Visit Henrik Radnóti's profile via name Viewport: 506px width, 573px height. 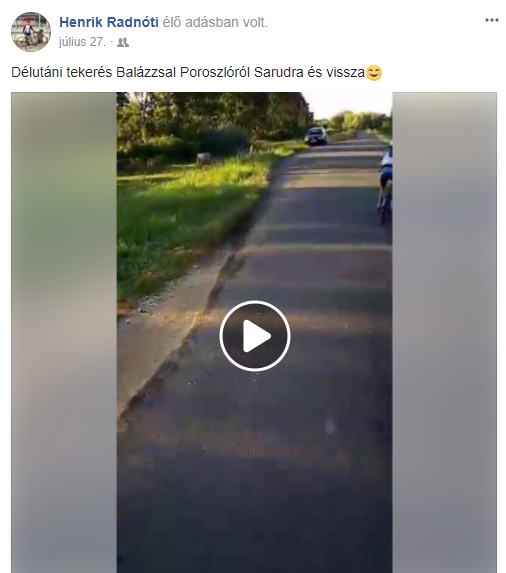[x=109, y=22]
